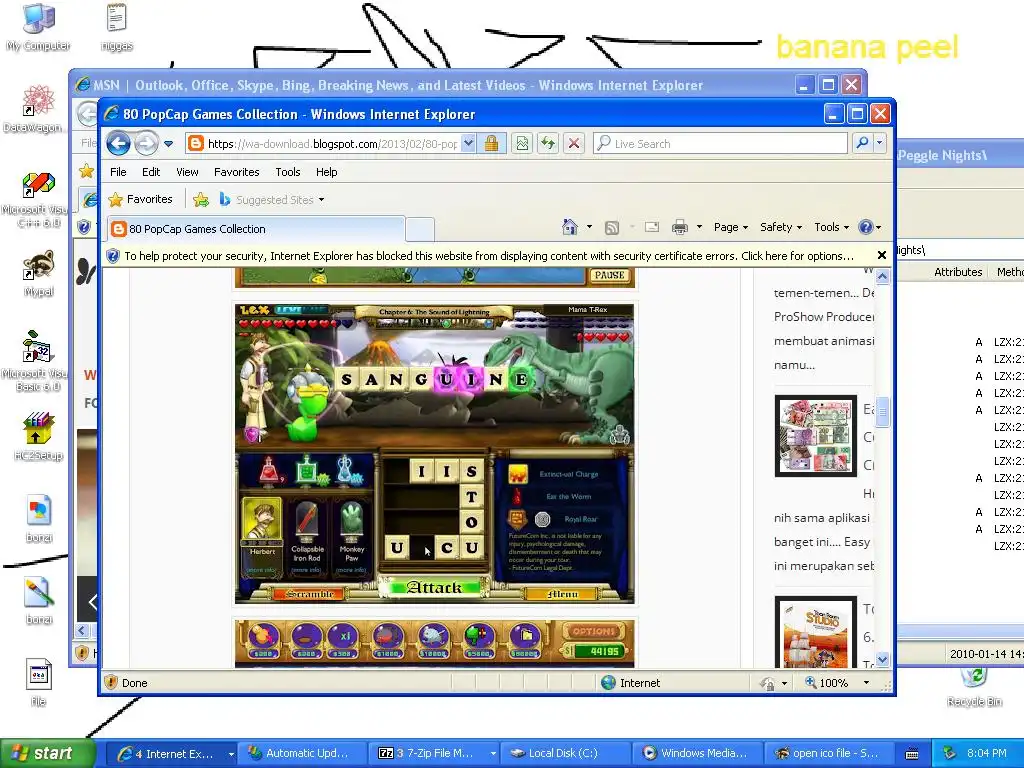Click the Attributes column header
Viewport: 1024px width, 768px height.
(x=958, y=272)
